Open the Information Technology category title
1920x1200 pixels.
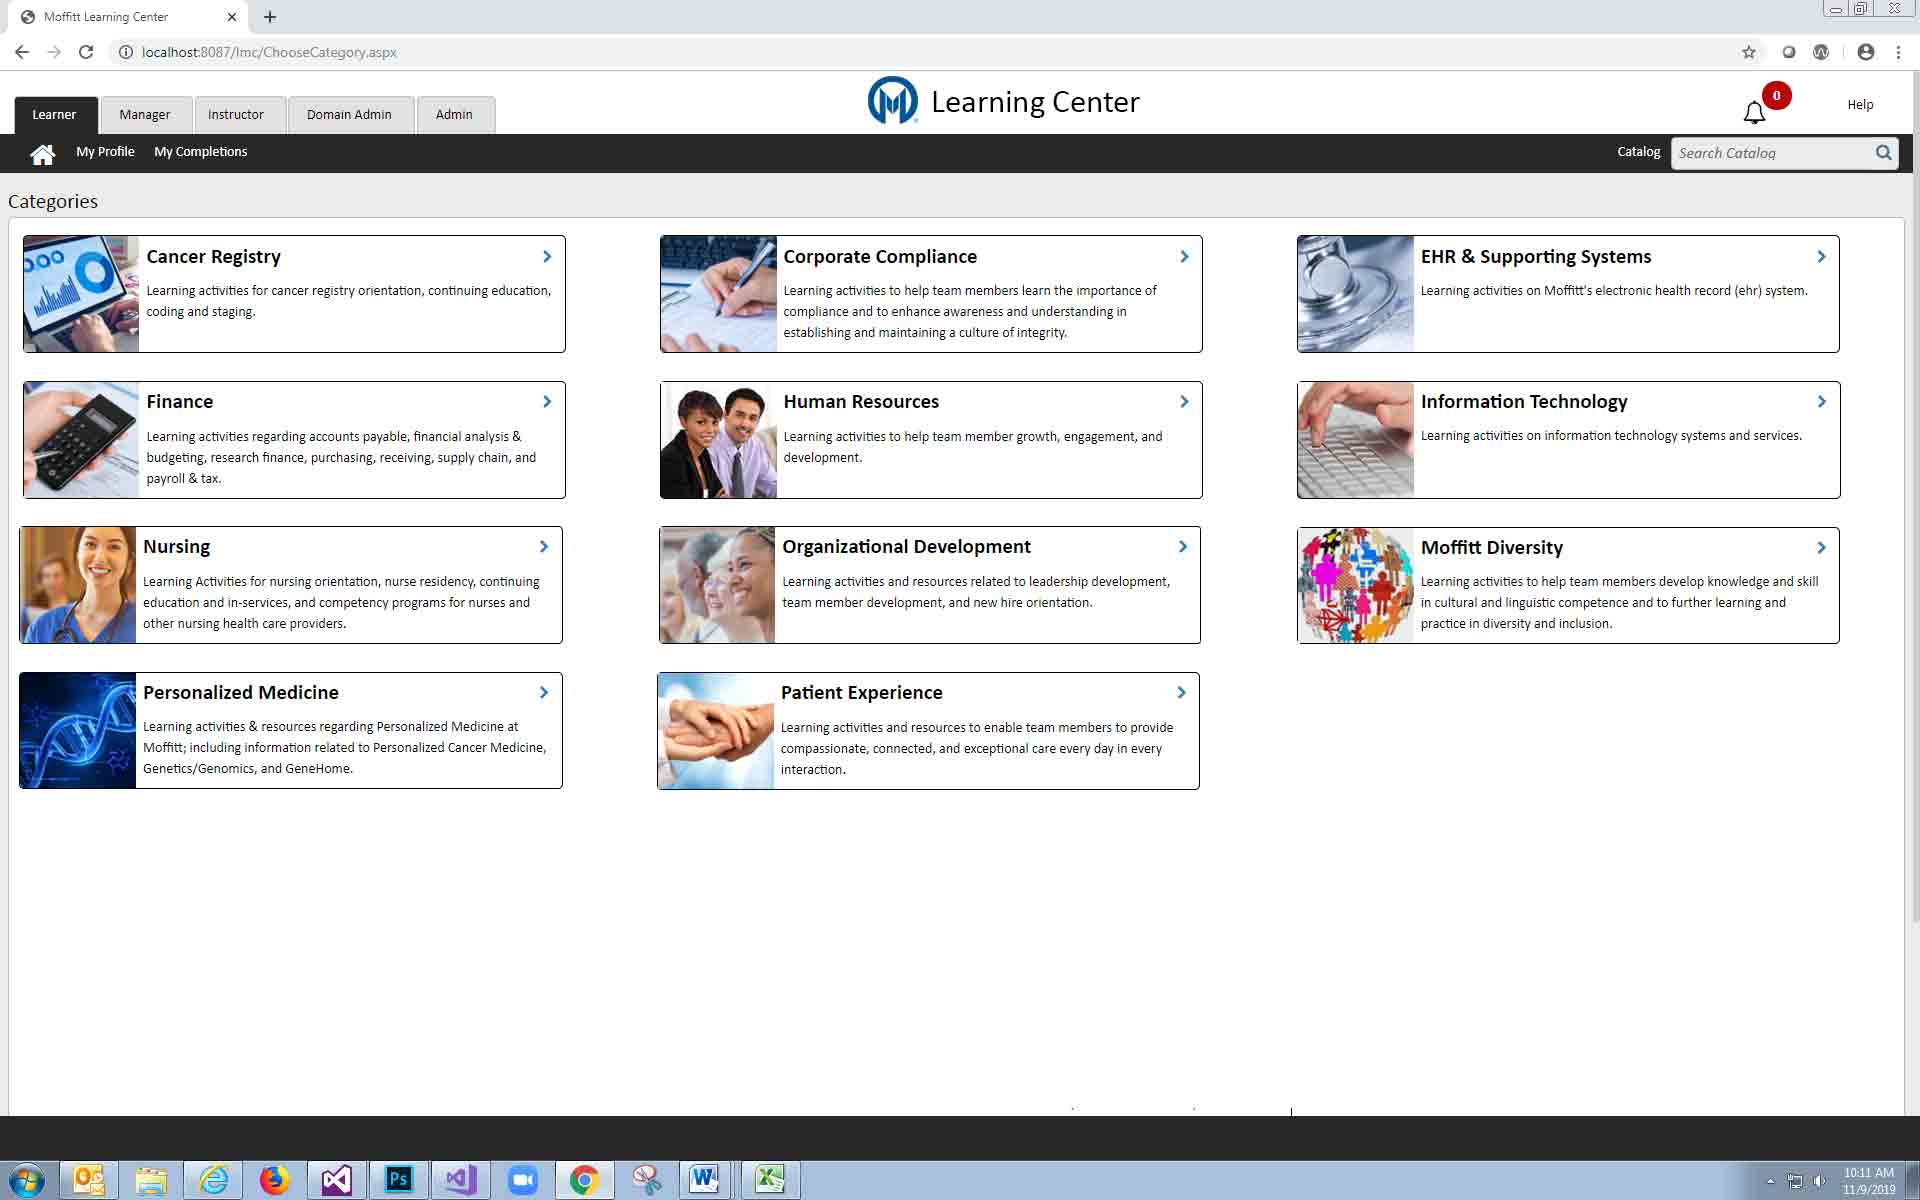[x=1524, y=402]
